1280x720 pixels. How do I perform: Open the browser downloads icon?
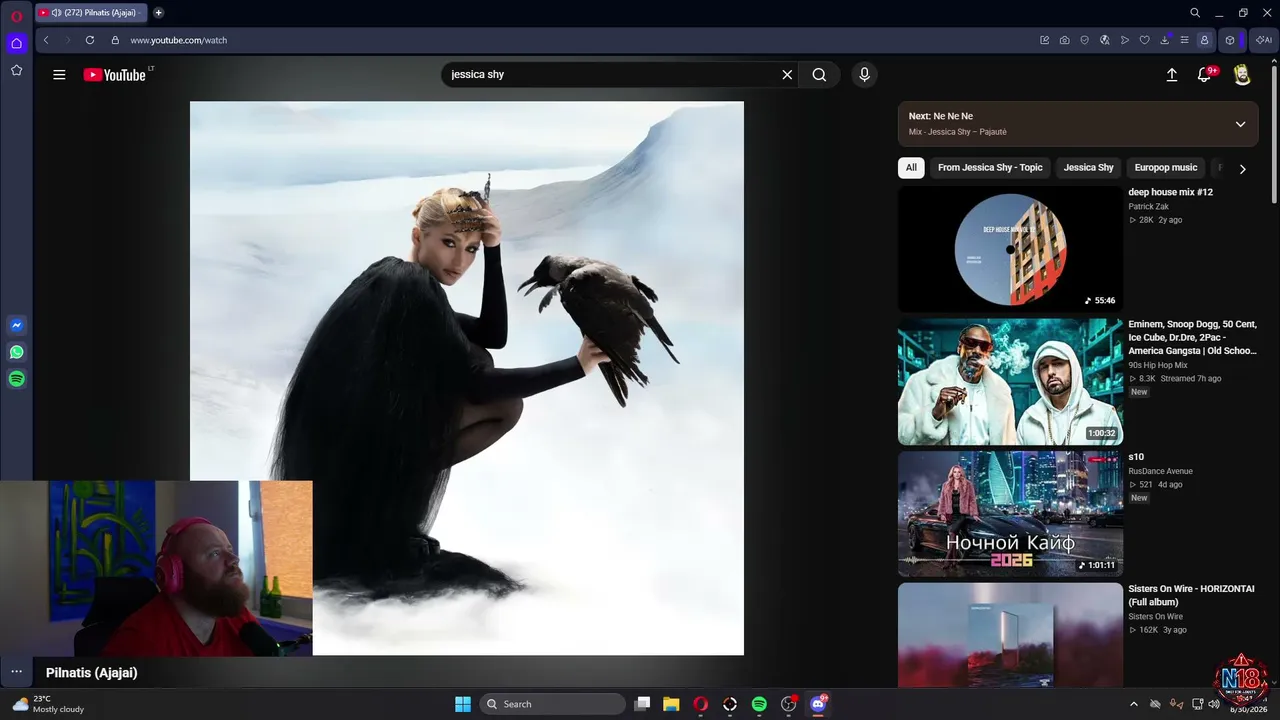tap(1165, 40)
